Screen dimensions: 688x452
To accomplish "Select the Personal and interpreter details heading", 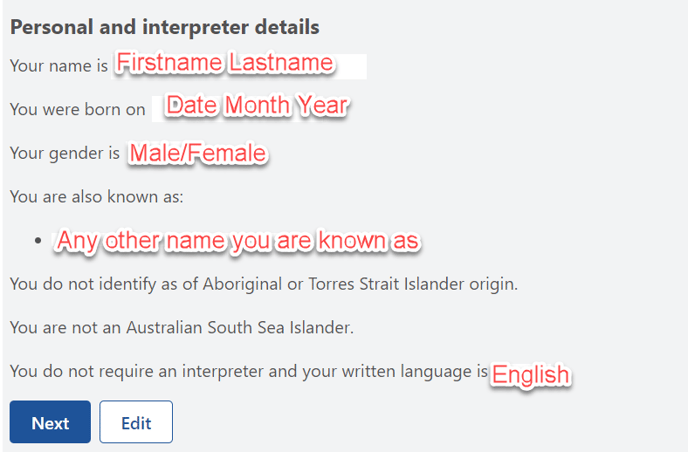I will pyautogui.click(x=165, y=27).
